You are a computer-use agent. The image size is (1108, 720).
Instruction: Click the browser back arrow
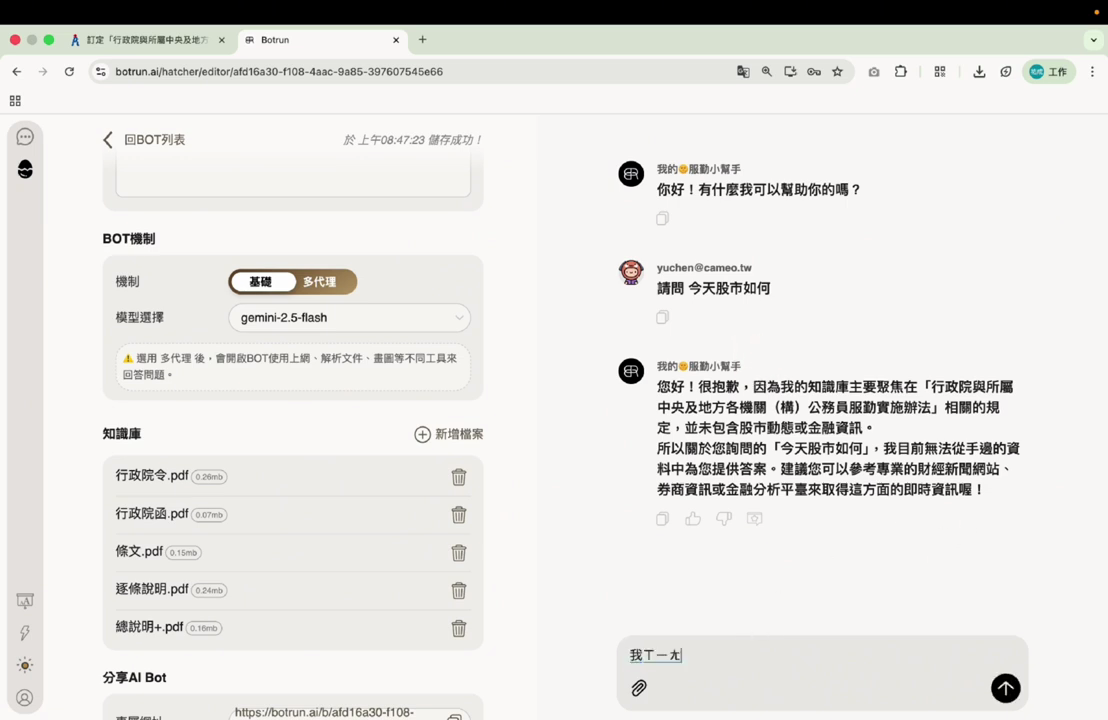click(x=17, y=71)
